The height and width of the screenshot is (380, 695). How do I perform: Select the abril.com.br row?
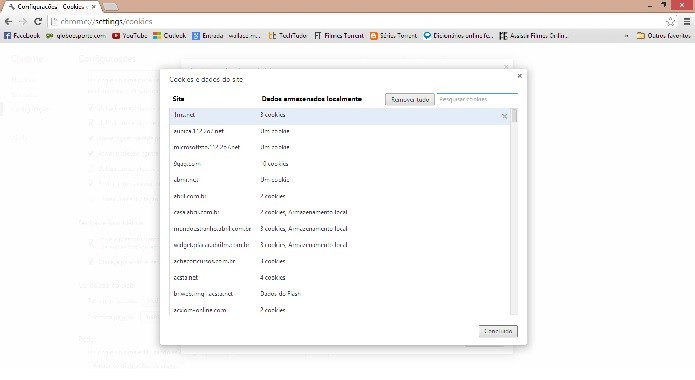pos(340,196)
